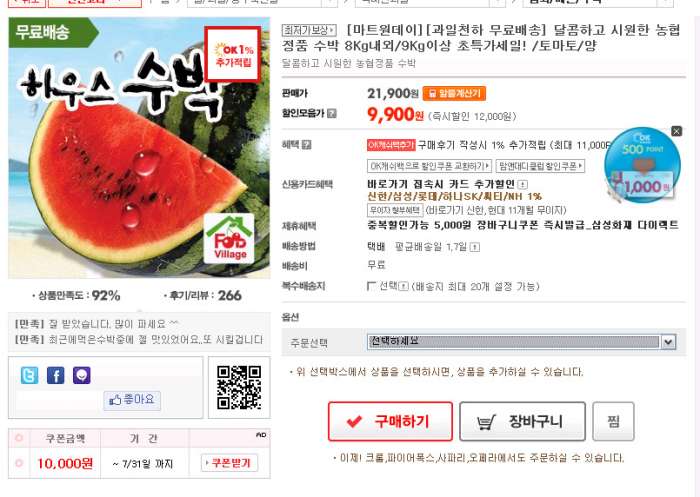The height and width of the screenshot is (497, 700).
Task: Click the 쿠폰받기 coupon button
Action: coord(229,463)
